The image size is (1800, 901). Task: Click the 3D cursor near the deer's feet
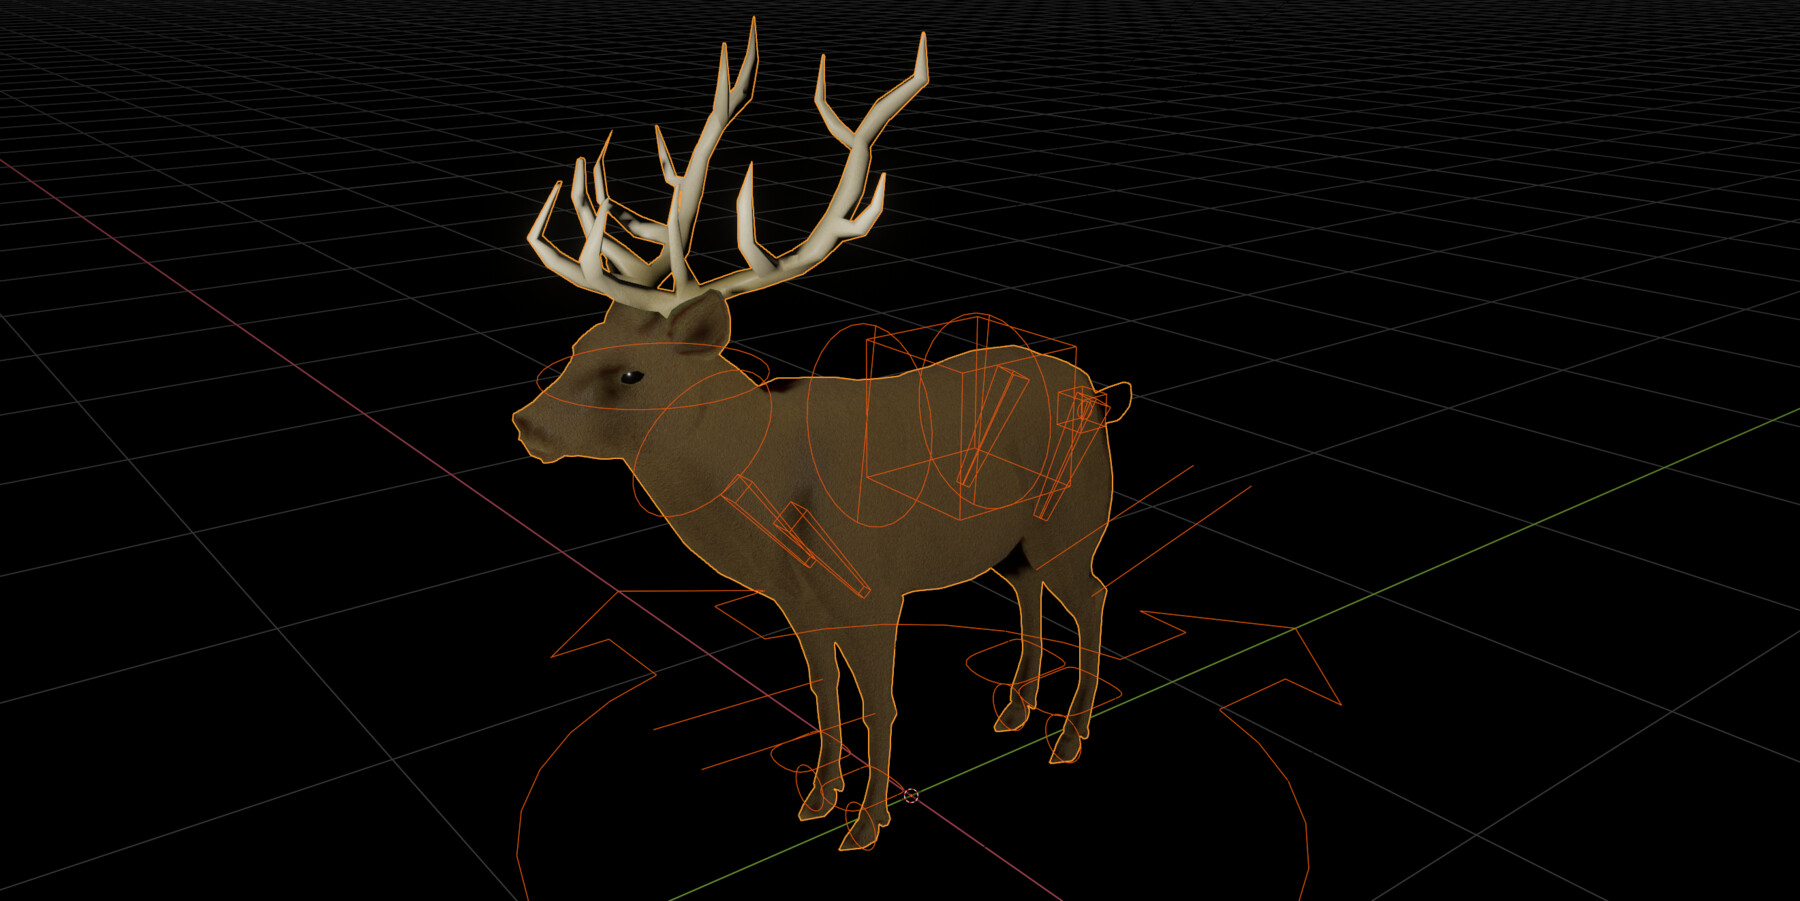pyautogui.click(x=910, y=796)
